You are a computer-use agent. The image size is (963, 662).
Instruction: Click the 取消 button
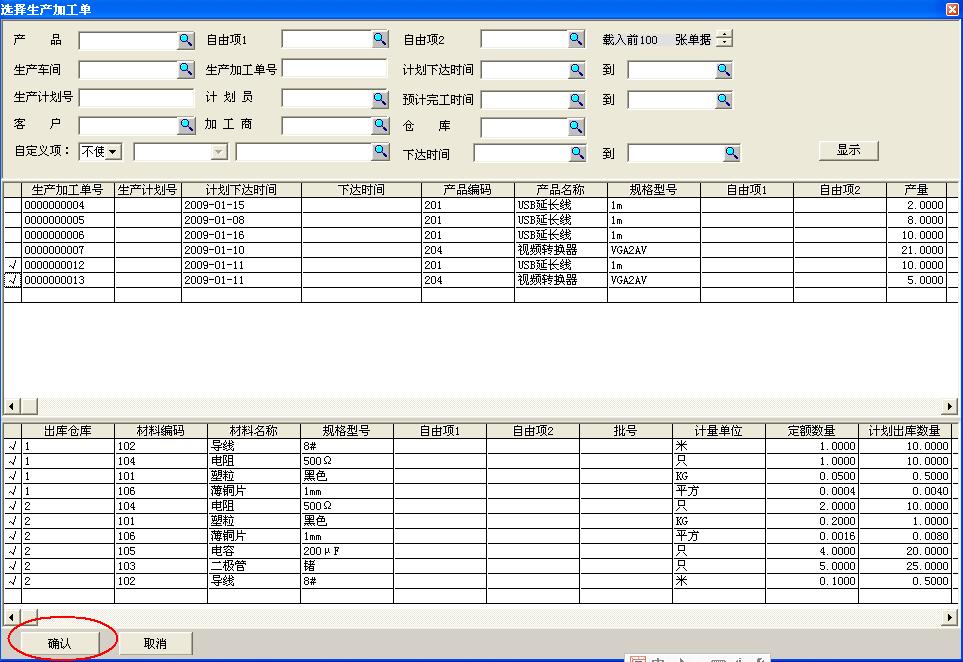[x=154, y=643]
